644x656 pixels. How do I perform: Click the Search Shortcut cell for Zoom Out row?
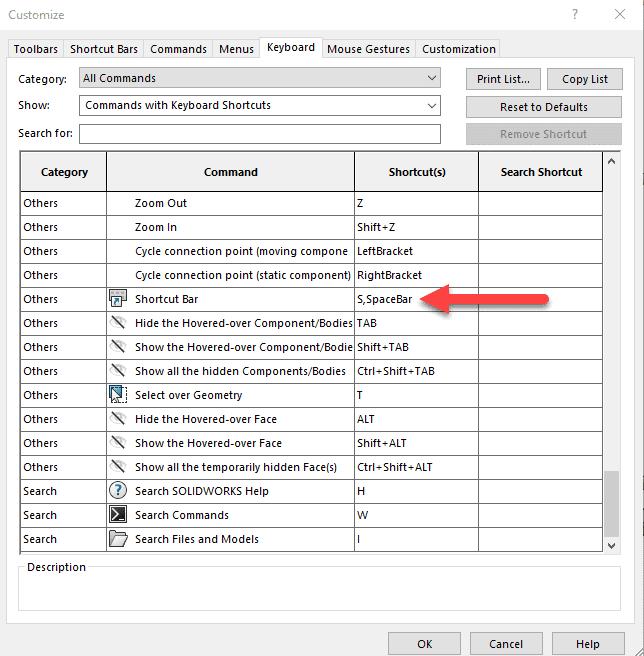click(x=541, y=203)
